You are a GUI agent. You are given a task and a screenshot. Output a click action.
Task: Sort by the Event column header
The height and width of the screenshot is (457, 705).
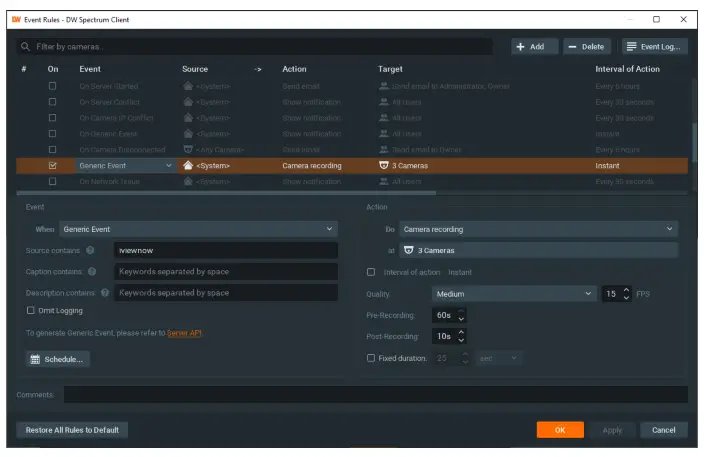90,69
